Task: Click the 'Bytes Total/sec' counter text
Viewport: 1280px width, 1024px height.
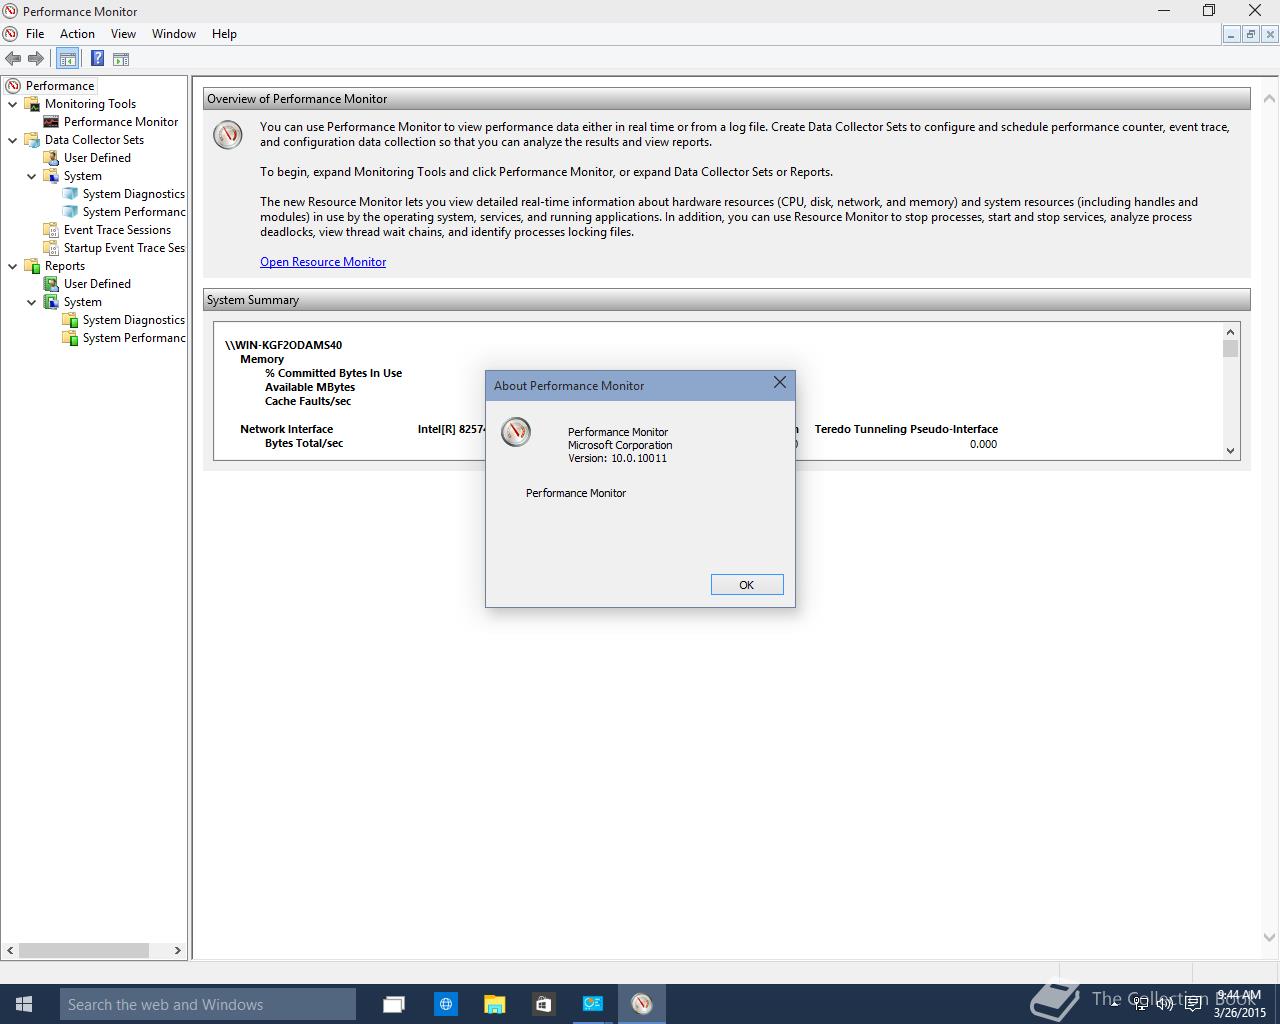Action: [304, 443]
